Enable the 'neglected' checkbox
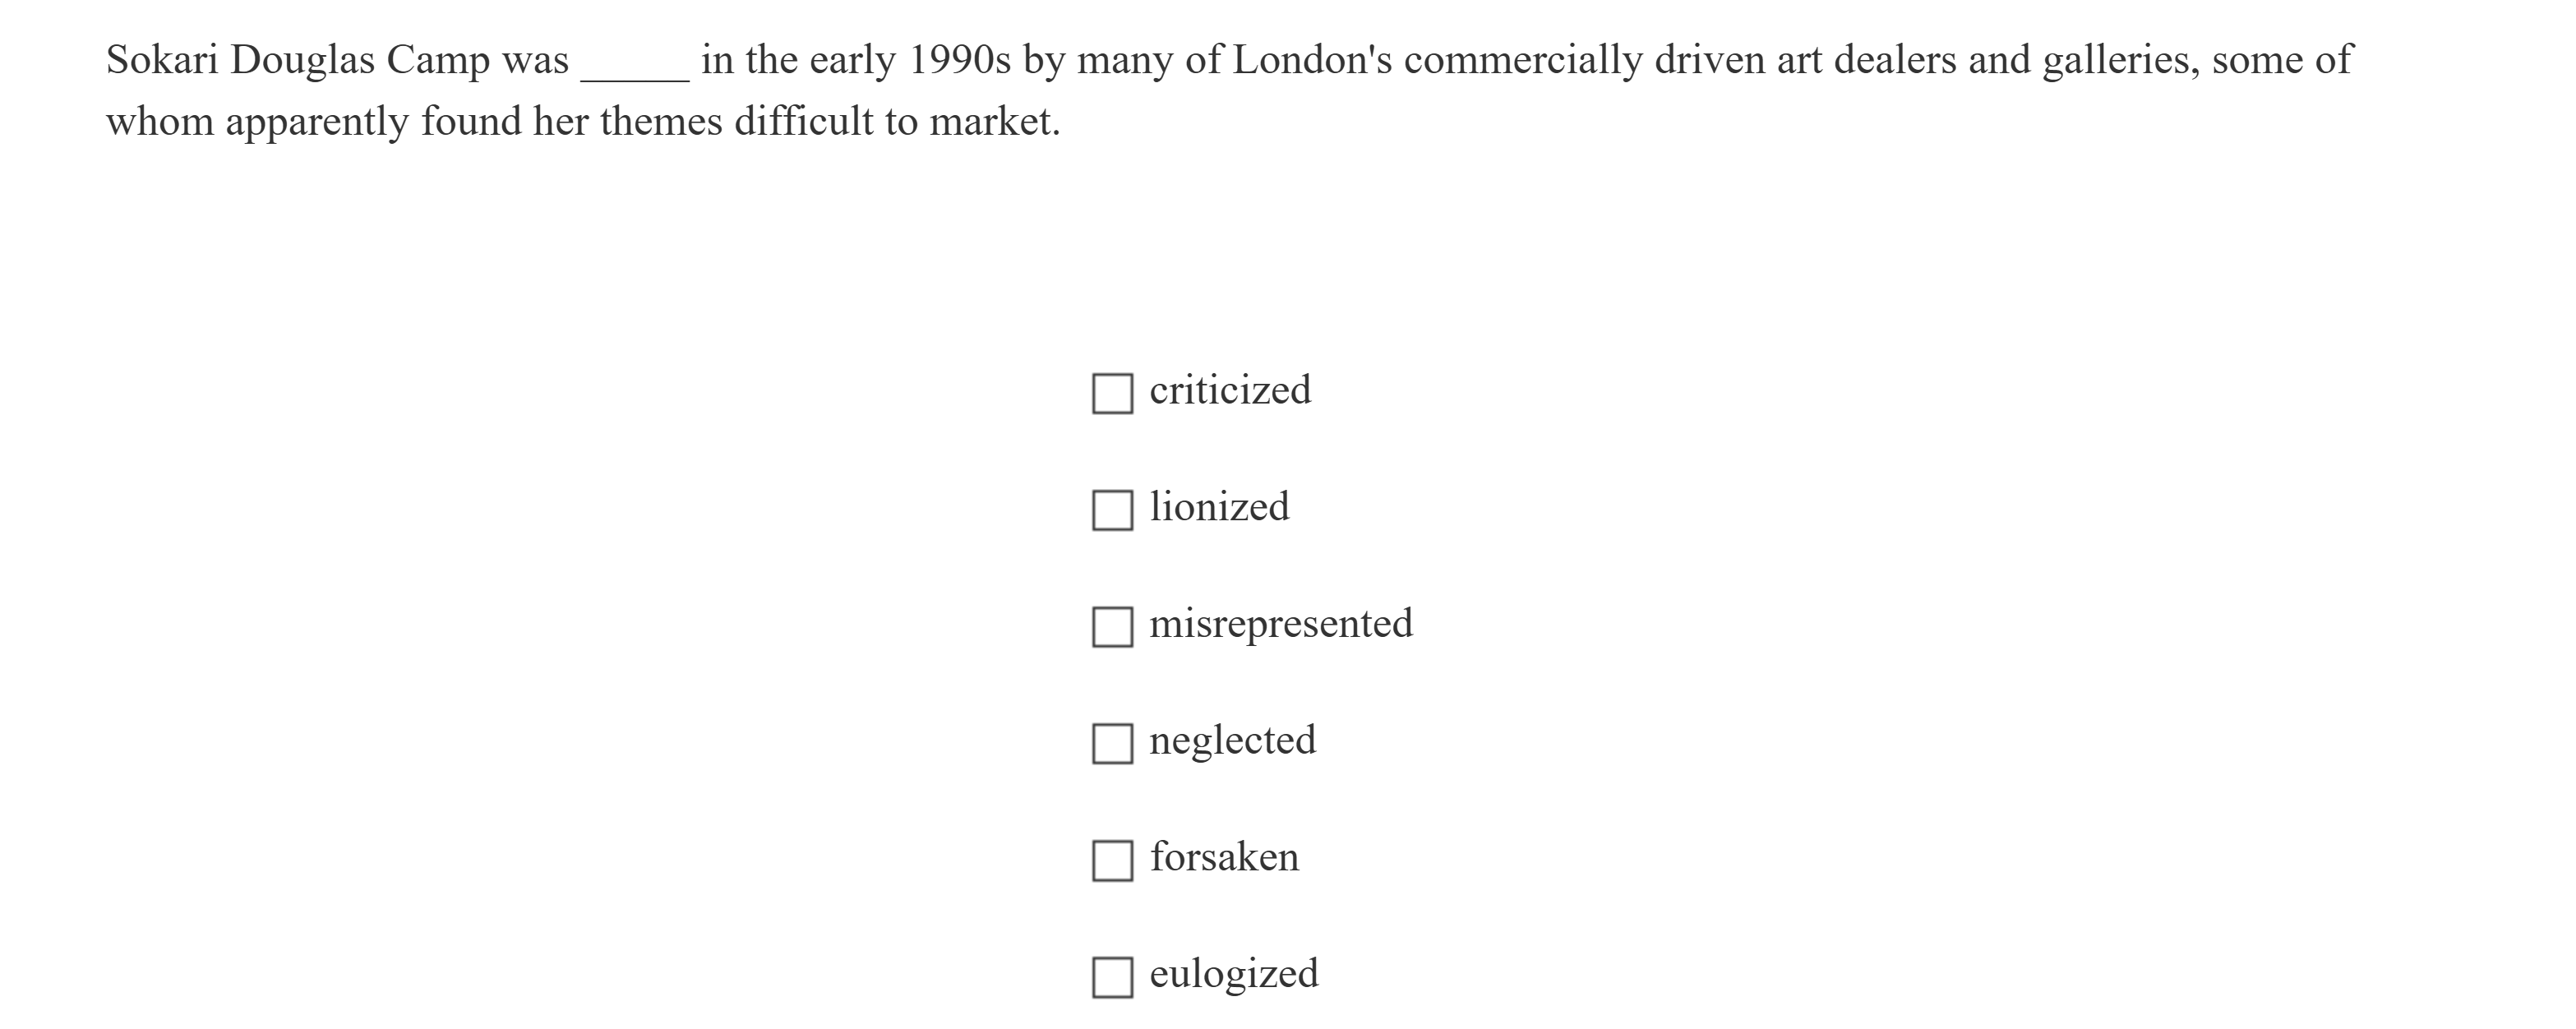This screenshot has width=2576, height=1029. tap(1112, 744)
